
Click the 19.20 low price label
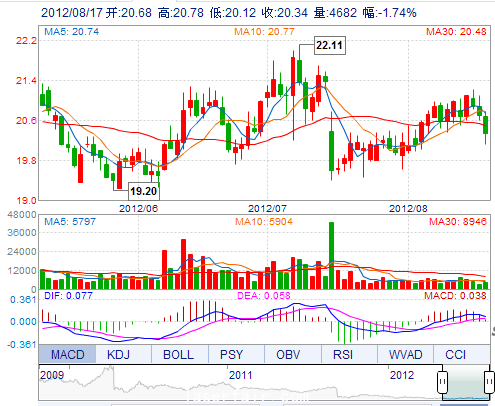click(144, 191)
